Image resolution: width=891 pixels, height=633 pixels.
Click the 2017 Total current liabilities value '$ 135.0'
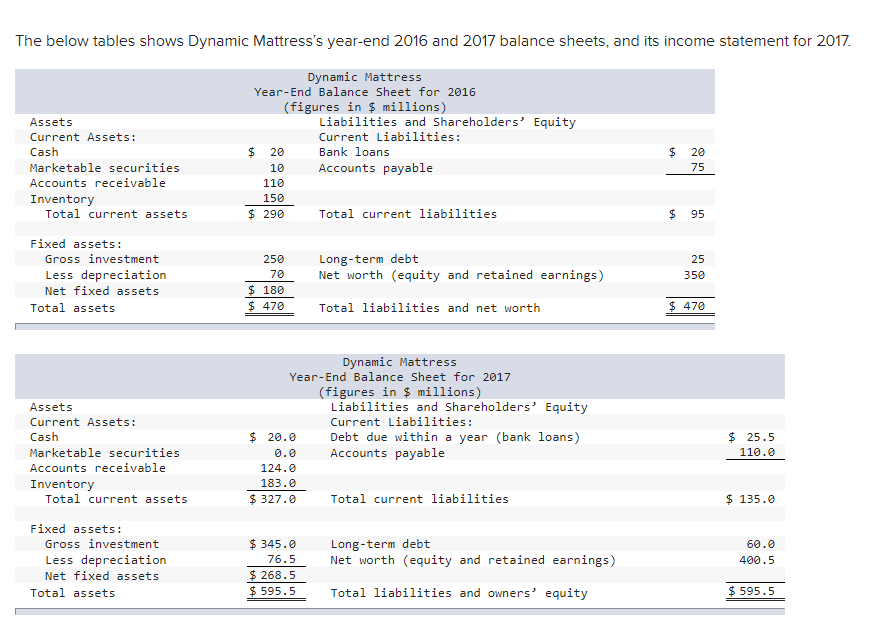[x=750, y=499]
